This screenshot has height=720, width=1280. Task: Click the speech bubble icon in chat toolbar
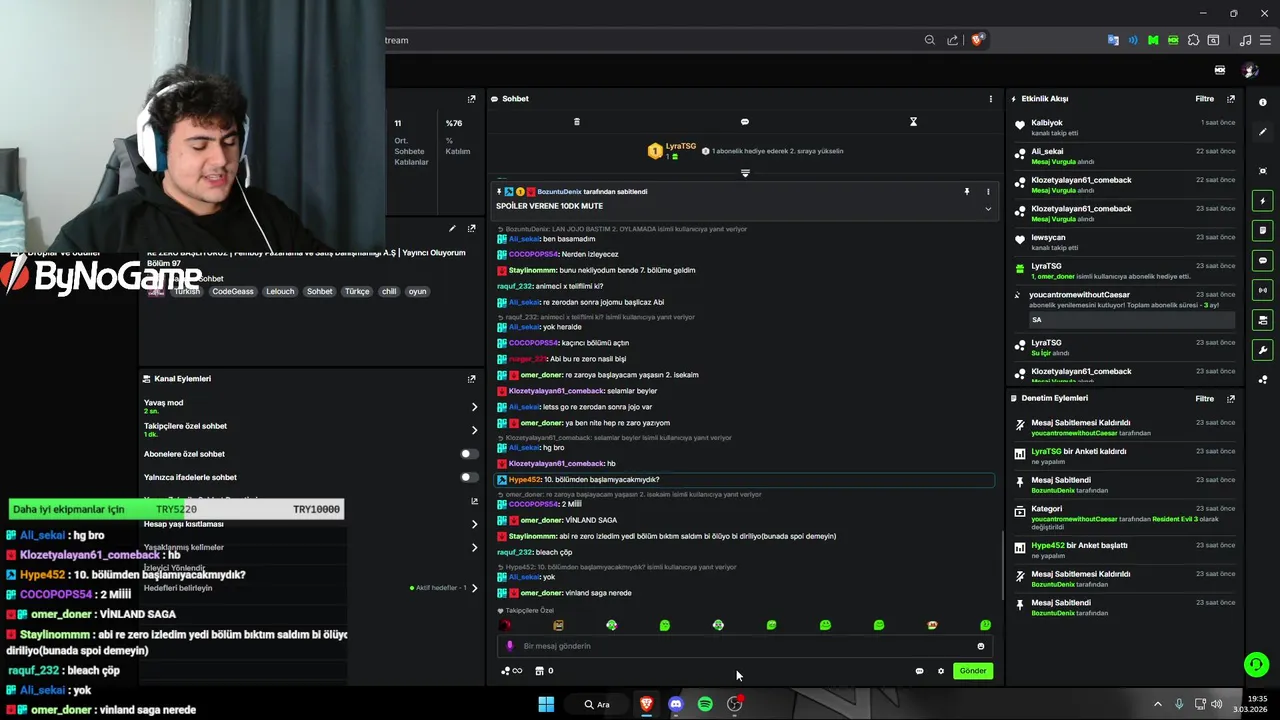[744, 122]
